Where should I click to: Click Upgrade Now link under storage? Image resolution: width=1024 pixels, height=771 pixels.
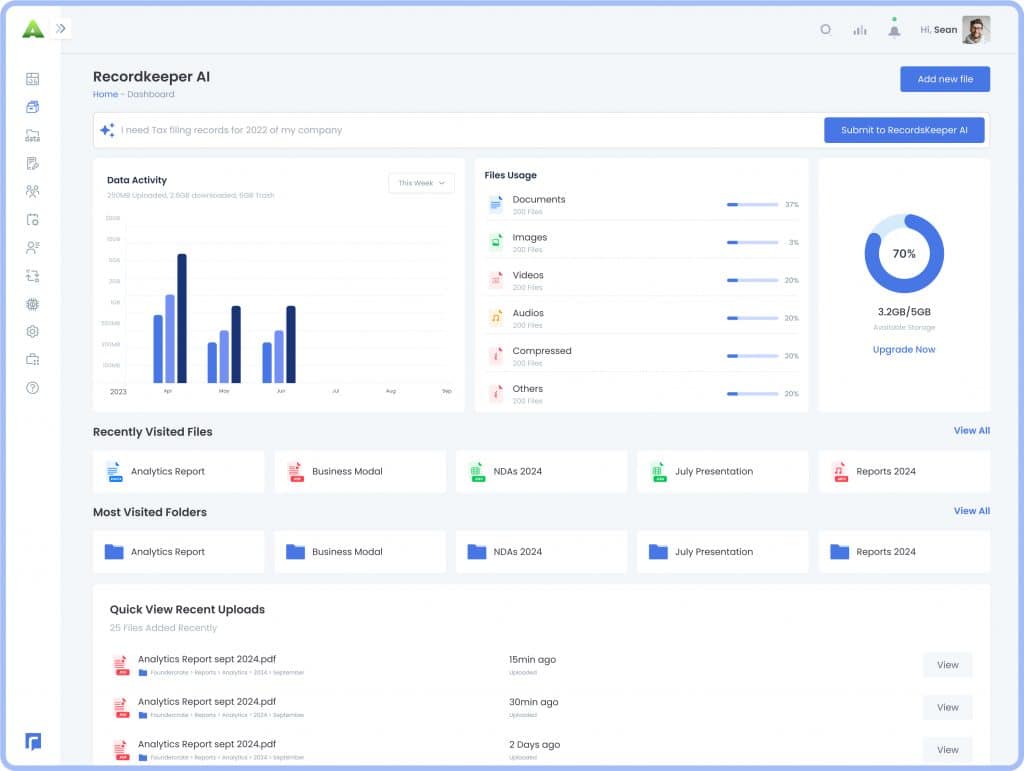pyautogui.click(x=902, y=349)
